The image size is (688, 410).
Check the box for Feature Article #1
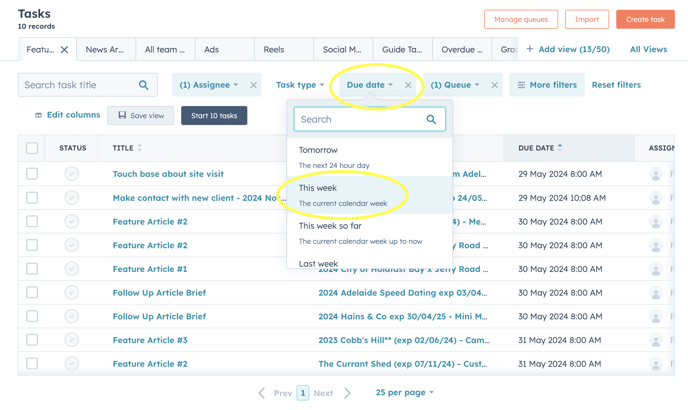click(32, 269)
